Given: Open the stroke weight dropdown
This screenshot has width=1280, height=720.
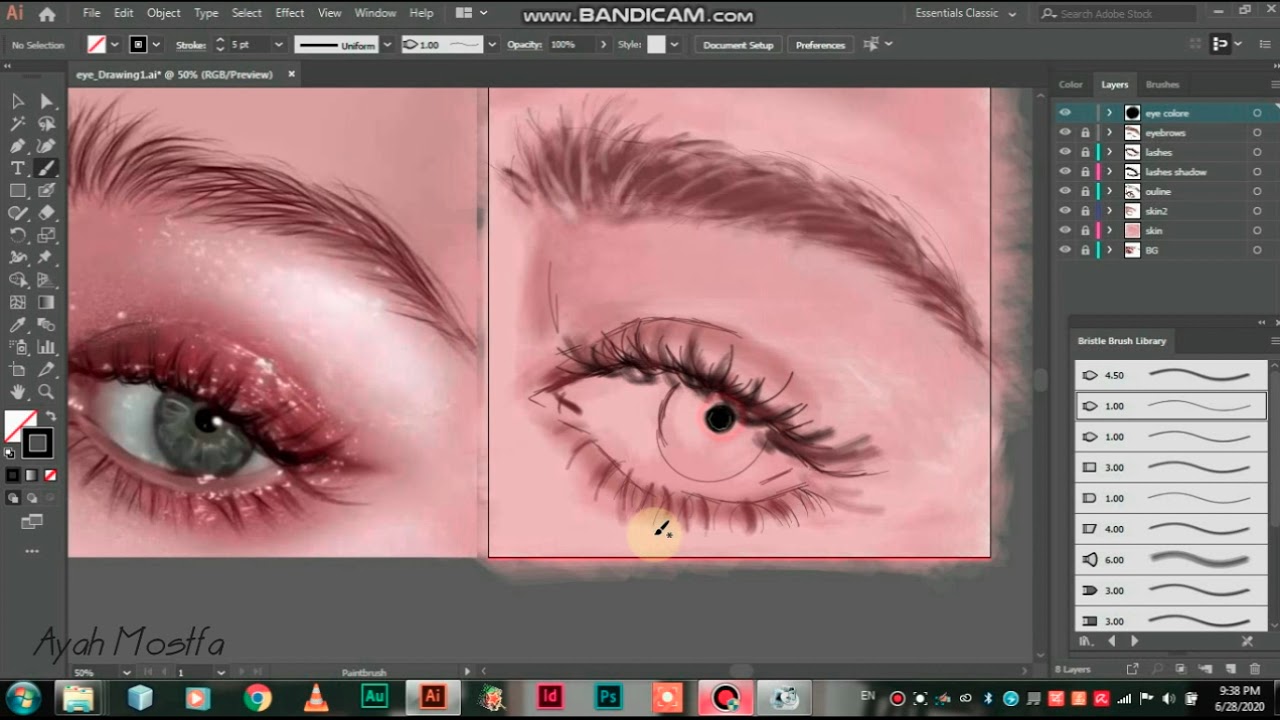Looking at the screenshot, I should coord(279,45).
